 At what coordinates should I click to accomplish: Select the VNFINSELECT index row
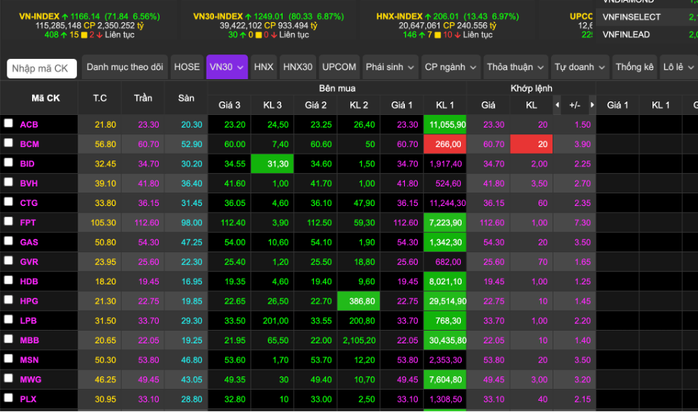(647, 17)
